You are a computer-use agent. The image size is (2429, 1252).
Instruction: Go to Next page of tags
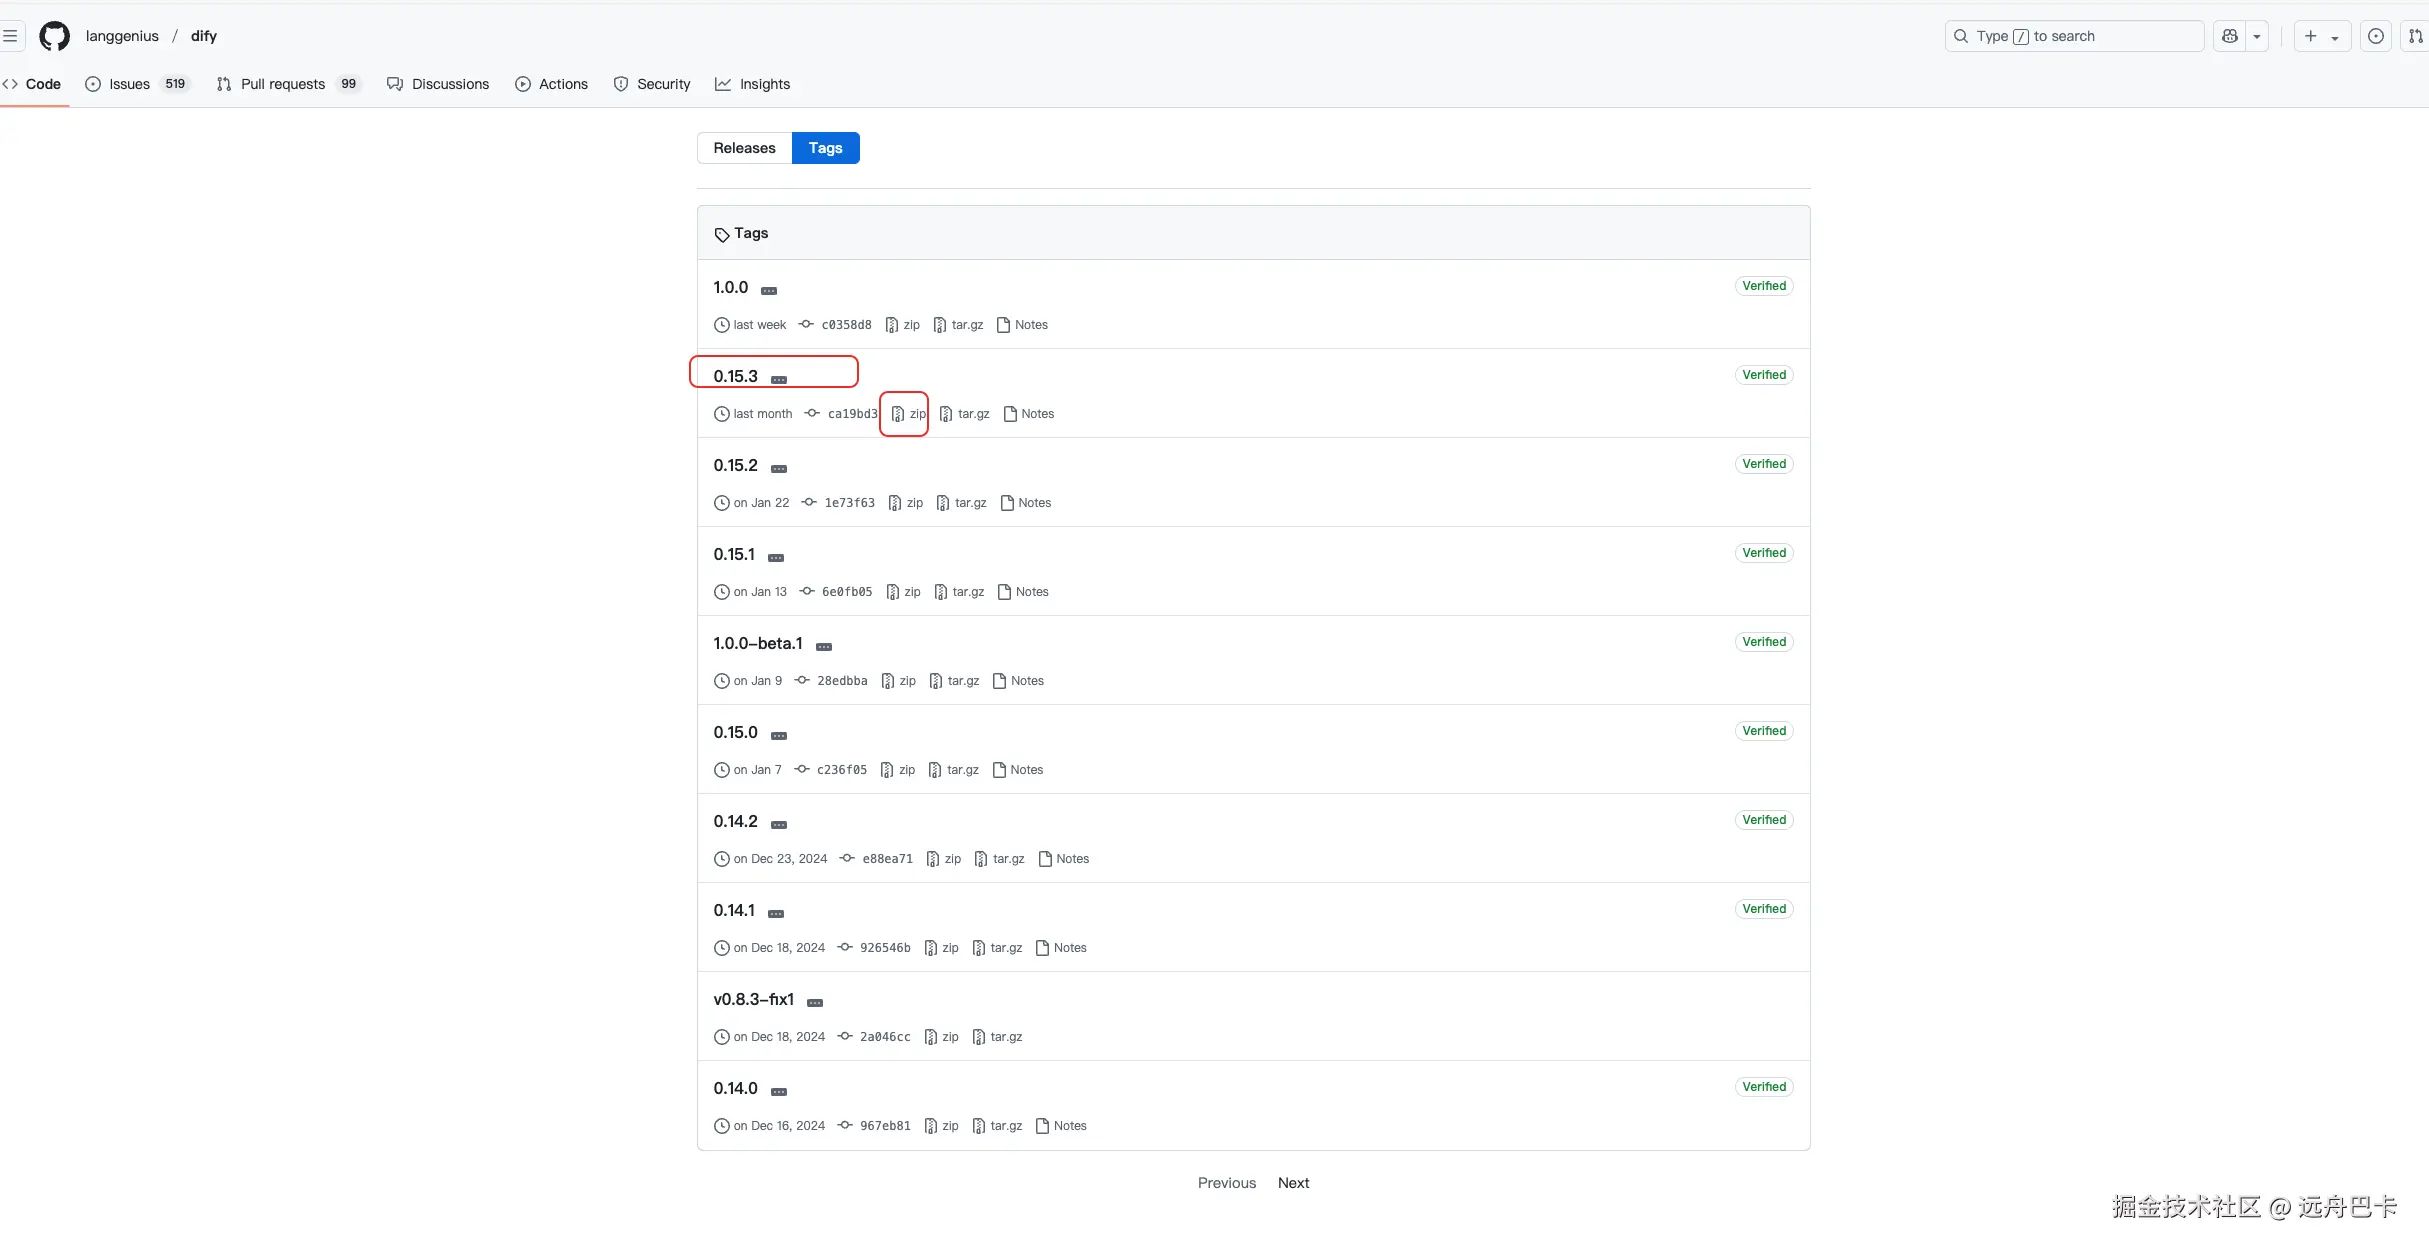pos(1293,1183)
